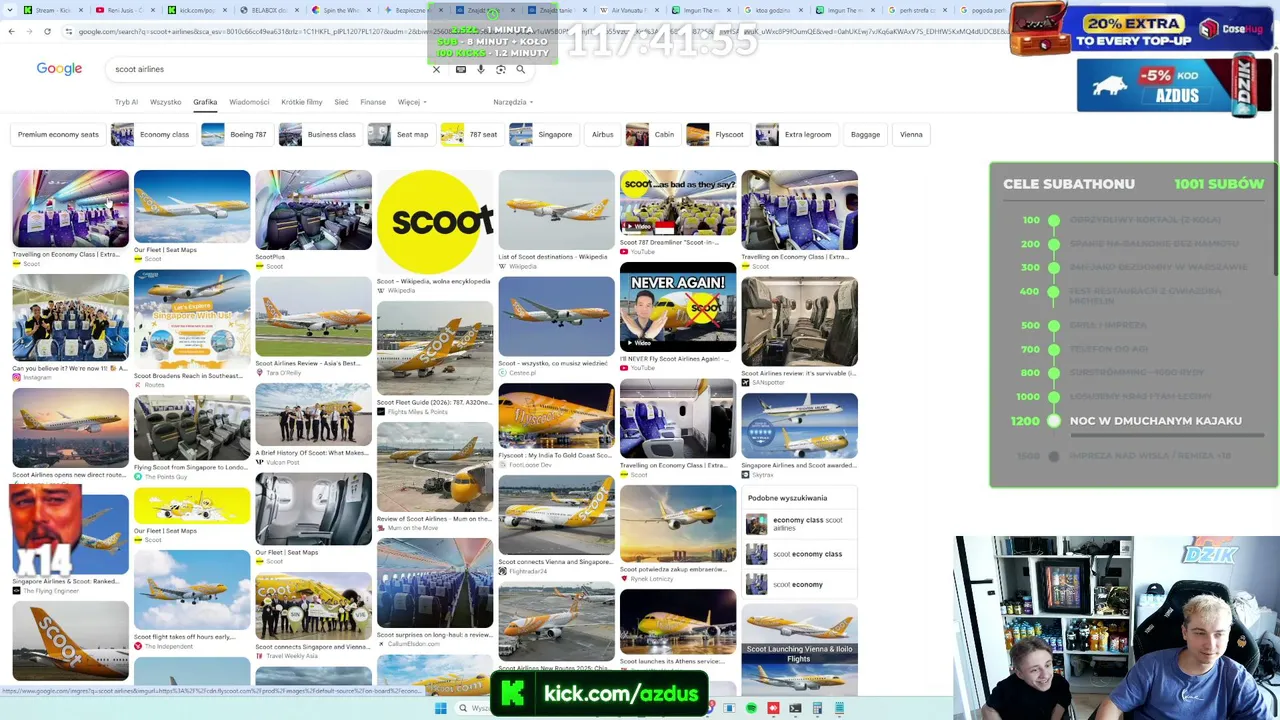Clear the Google search box with the X icon
Screen dimensions: 1280x720
(436, 69)
